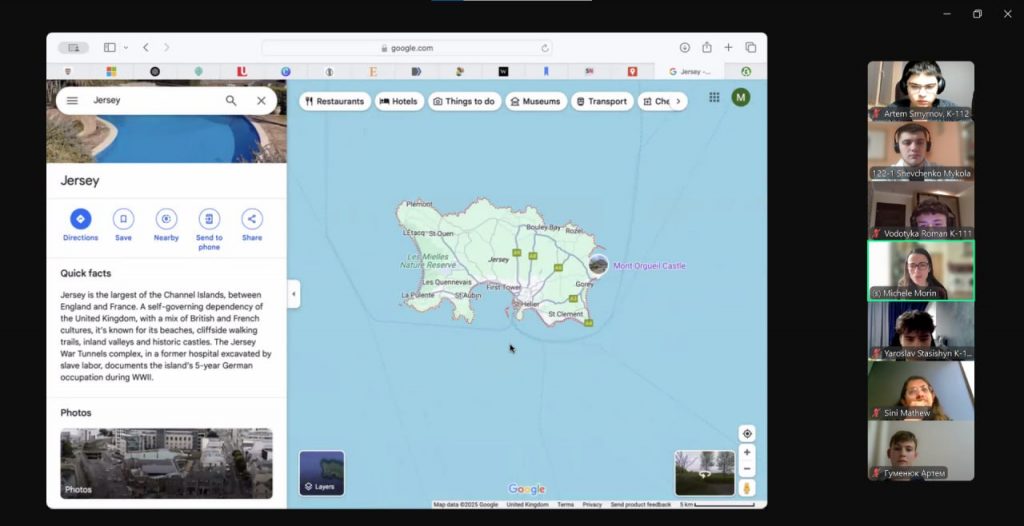Click the search magnifier icon
The image size is (1024, 526).
click(x=231, y=101)
